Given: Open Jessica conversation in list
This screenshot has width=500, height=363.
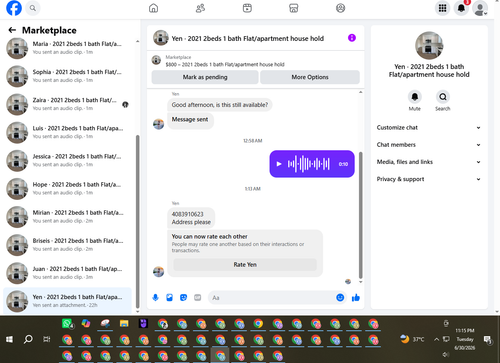Looking at the screenshot, I should click(x=67, y=160).
